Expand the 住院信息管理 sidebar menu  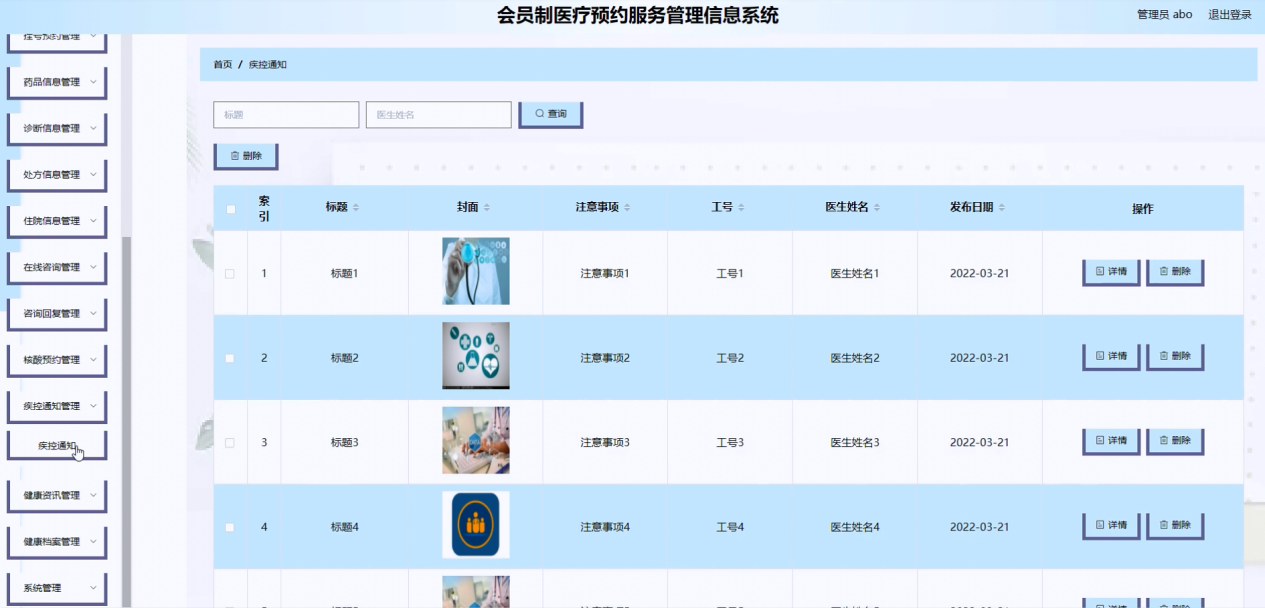coord(57,221)
